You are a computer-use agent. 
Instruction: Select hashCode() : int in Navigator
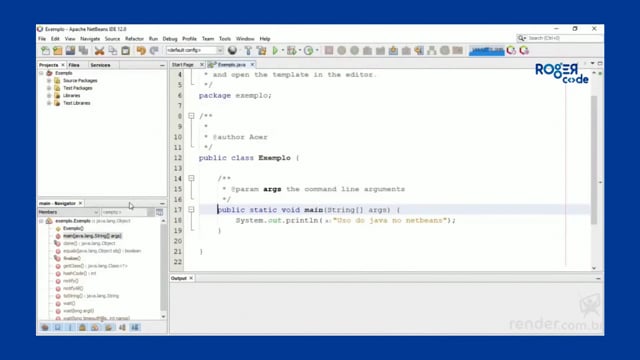tap(80, 273)
